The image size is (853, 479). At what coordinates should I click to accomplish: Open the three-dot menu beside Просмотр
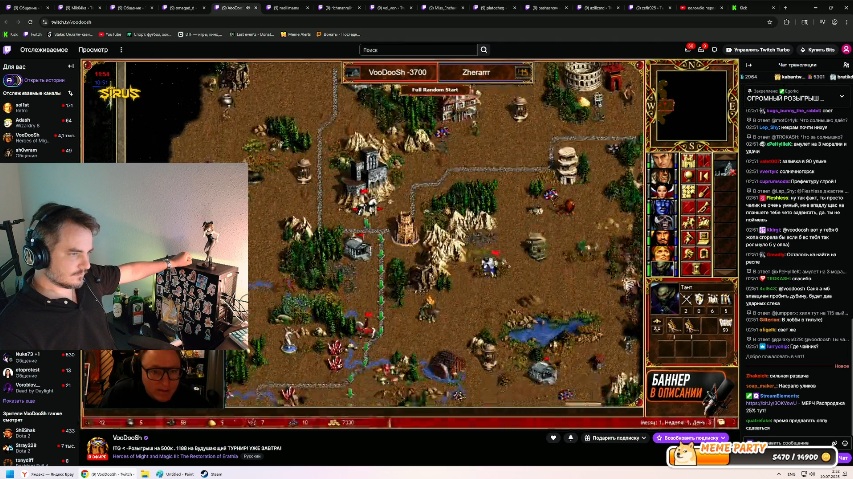click(x=121, y=49)
